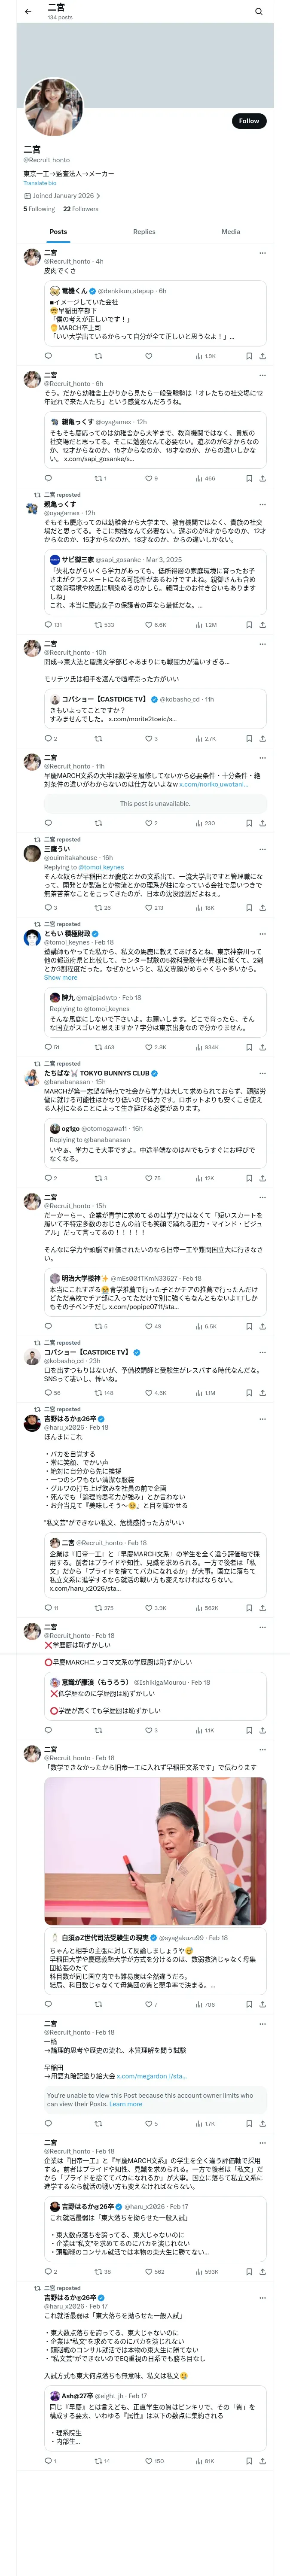Share the "皮肉でくさ" post
The image size is (290, 2576).
tap(262, 356)
